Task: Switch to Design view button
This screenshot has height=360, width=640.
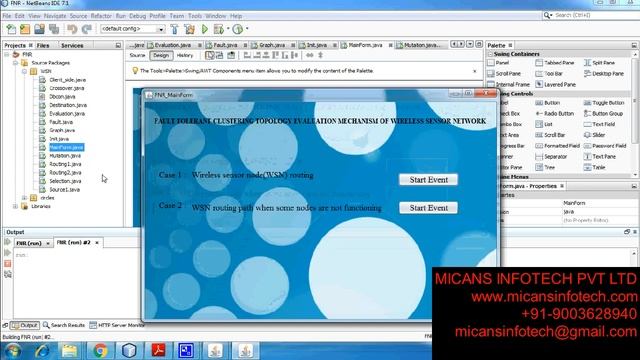Action: tap(161, 55)
